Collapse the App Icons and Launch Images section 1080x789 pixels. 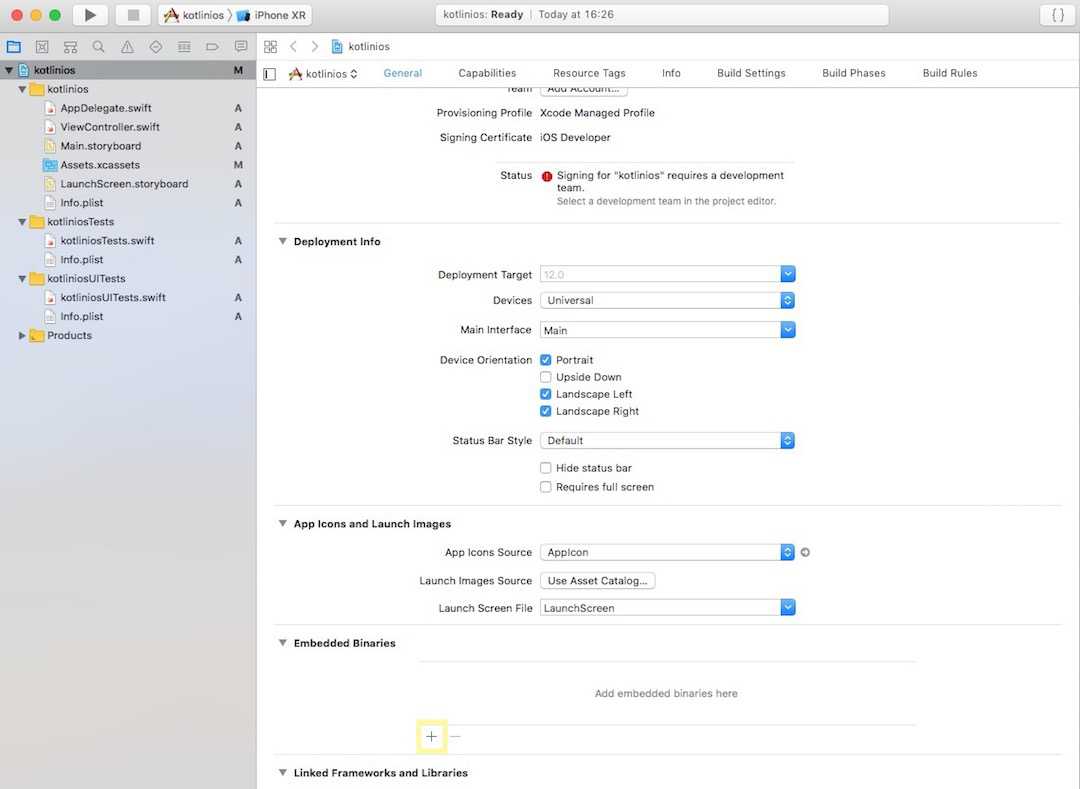coord(282,524)
